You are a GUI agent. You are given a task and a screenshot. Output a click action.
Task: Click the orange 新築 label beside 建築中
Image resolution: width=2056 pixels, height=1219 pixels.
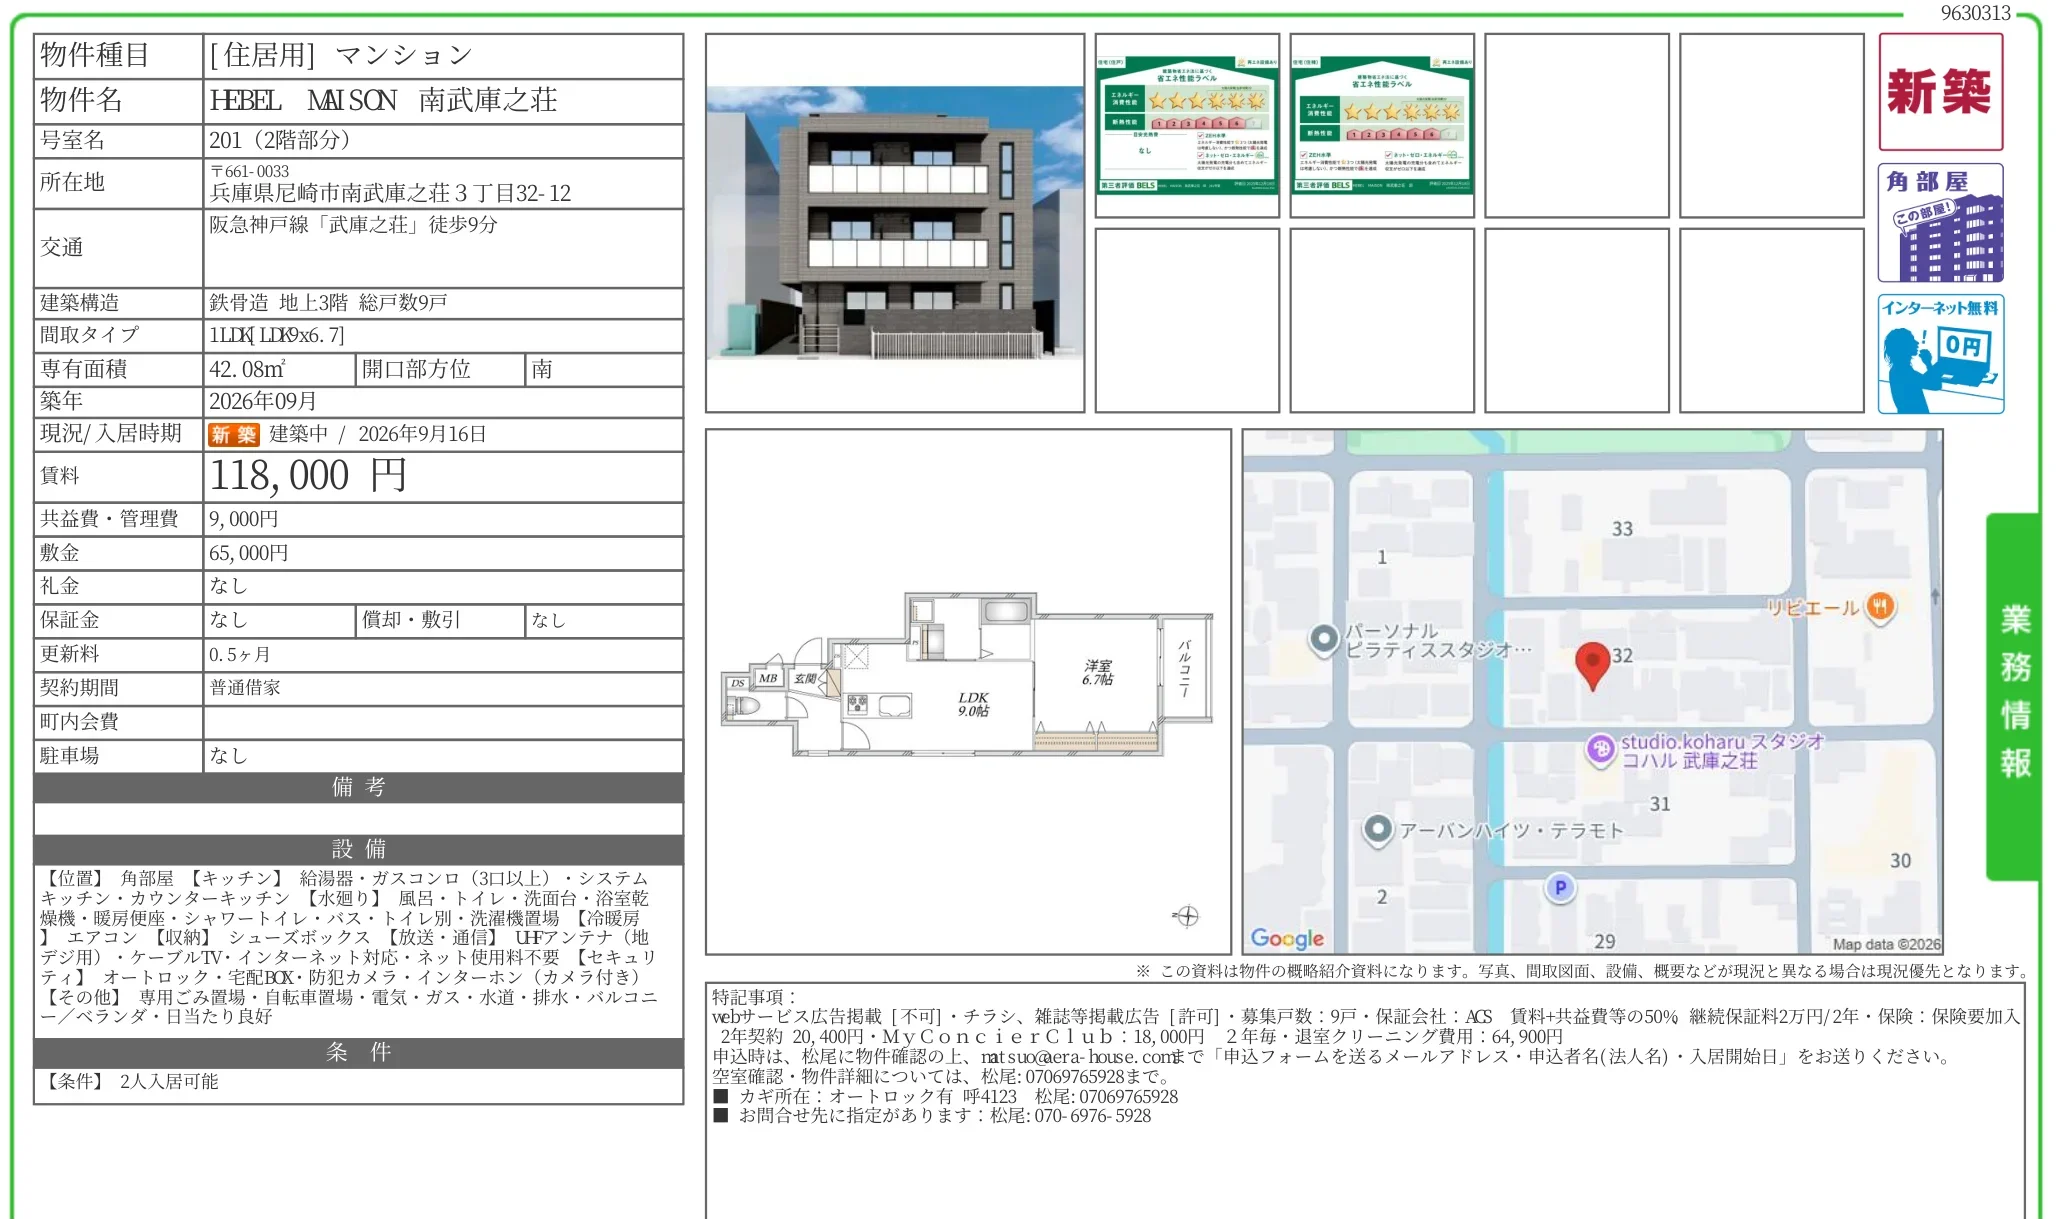point(234,434)
